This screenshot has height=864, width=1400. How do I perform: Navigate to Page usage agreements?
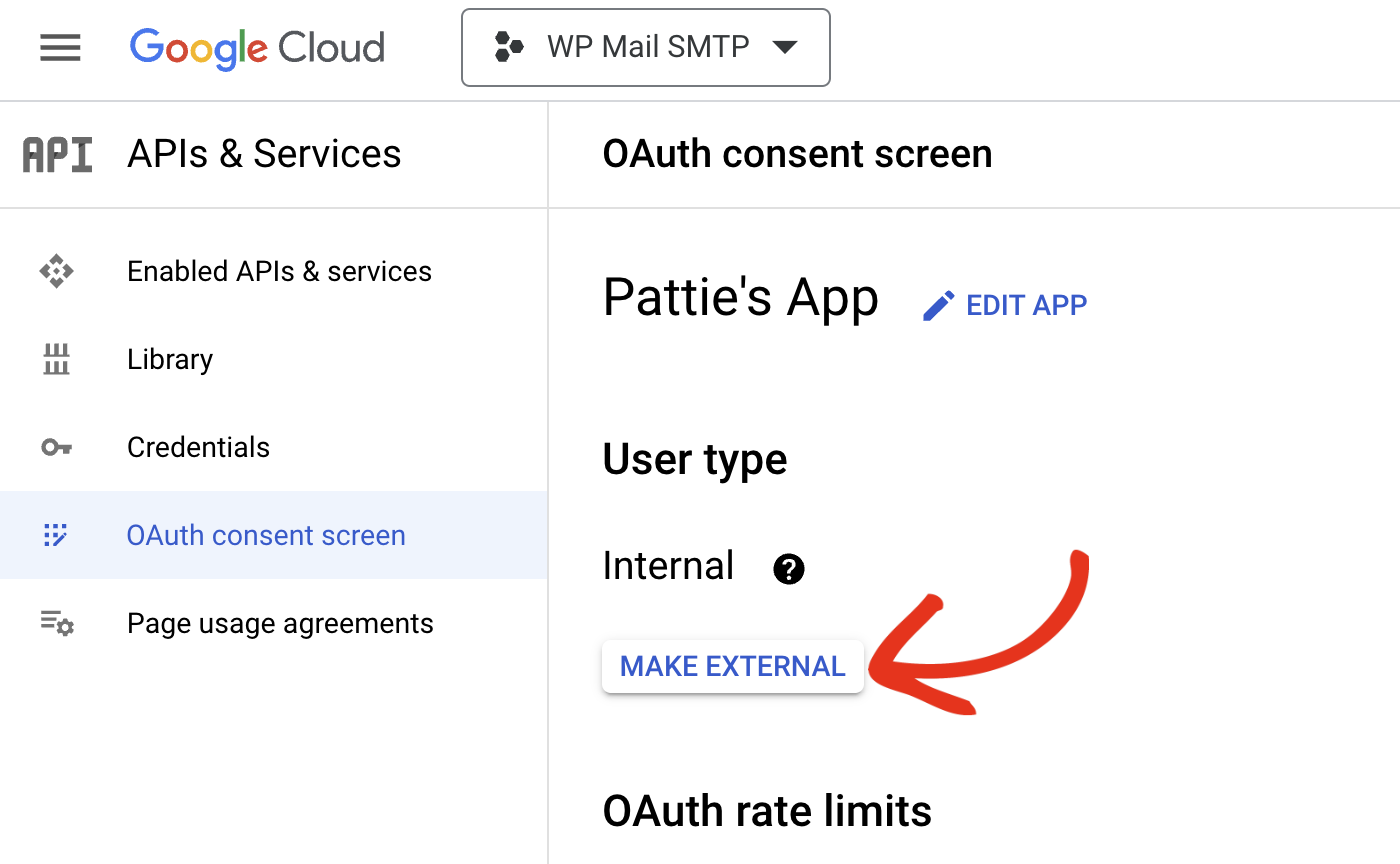click(280, 623)
